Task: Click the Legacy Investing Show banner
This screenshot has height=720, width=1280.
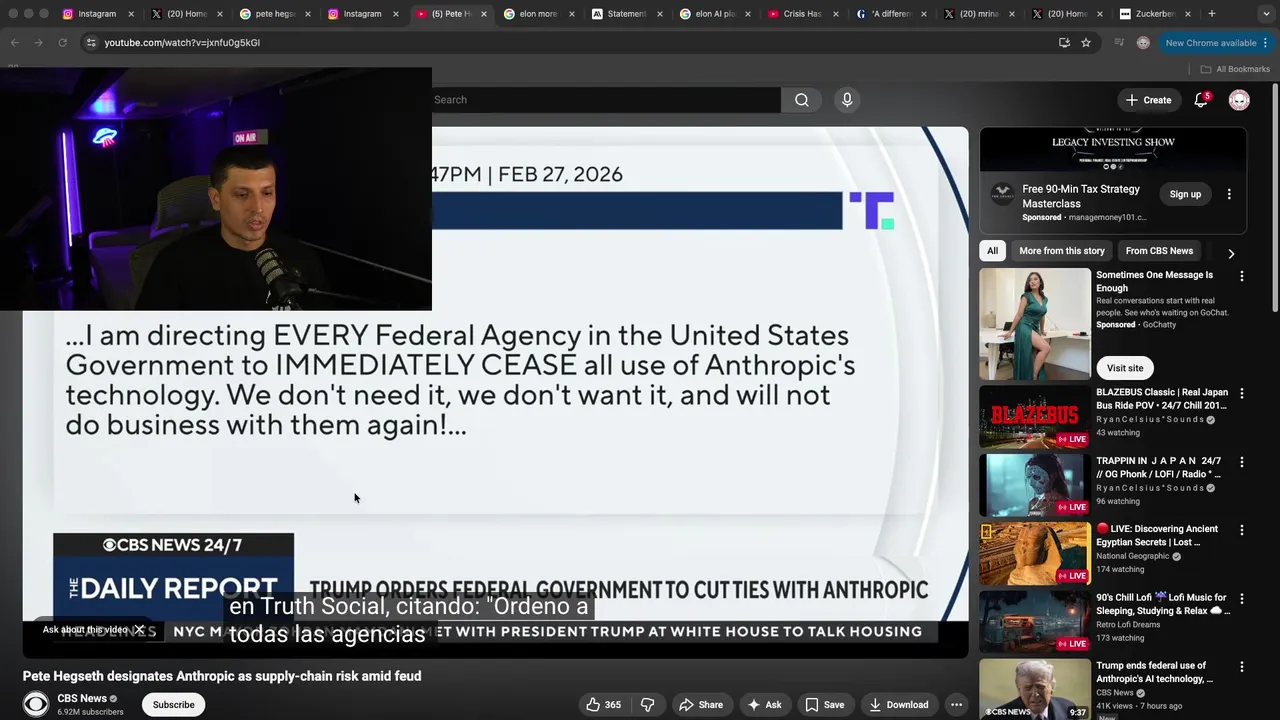Action: coord(1113,149)
